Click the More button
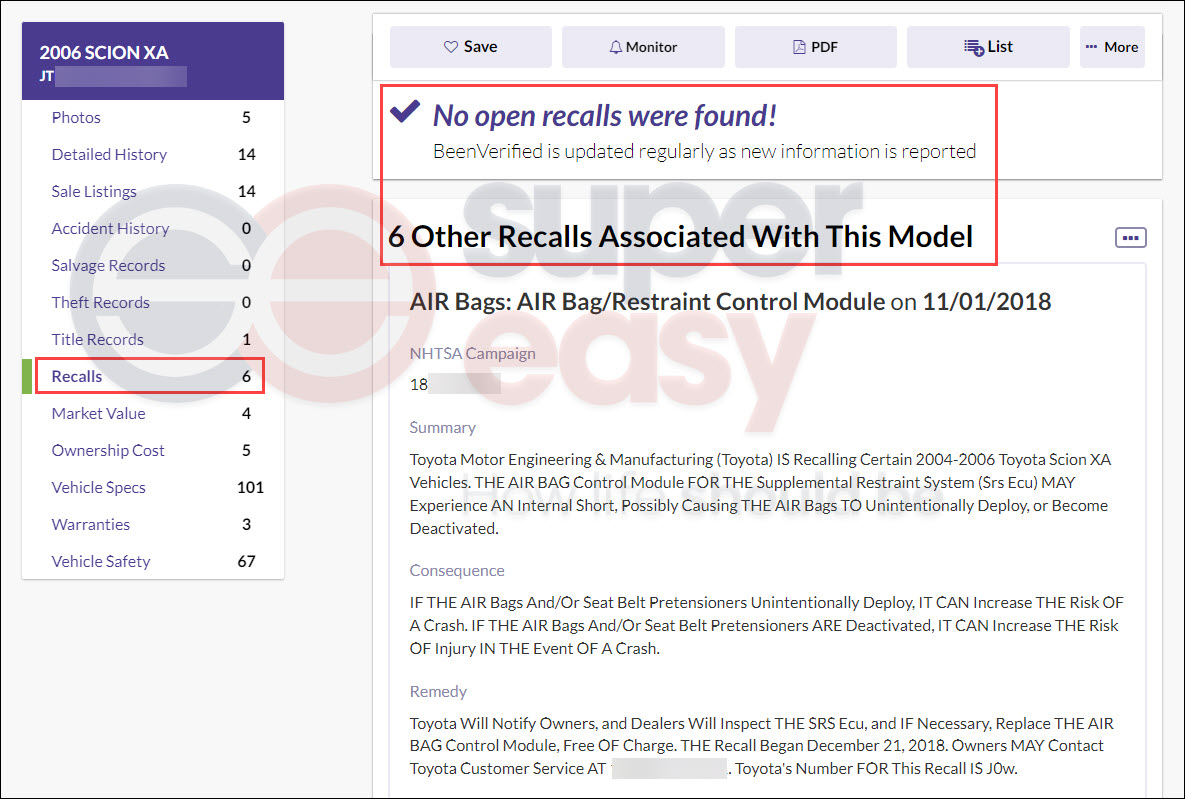The width and height of the screenshot is (1185, 799). coord(1112,47)
